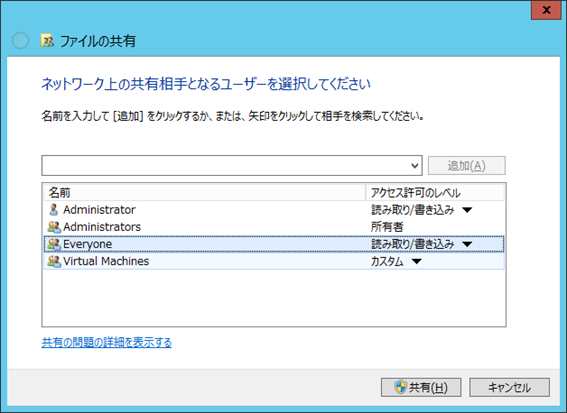Open Everyone permission level dropdown arrow
The height and width of the screenshot is (413, 567).
pos(467,244)
